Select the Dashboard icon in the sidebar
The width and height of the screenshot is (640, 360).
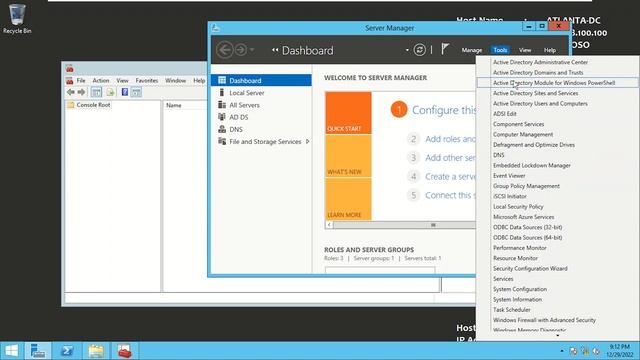[222, 80]
